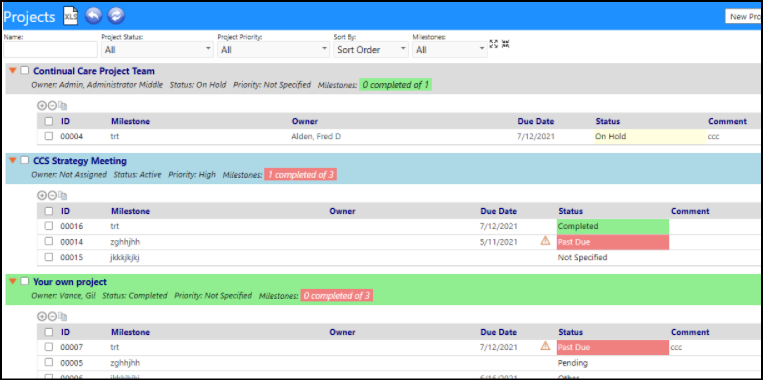Select all milestones in Your own project table
The width and height of the screenshot is (763, 380).
pyautogui.click(x=49, y=332)
